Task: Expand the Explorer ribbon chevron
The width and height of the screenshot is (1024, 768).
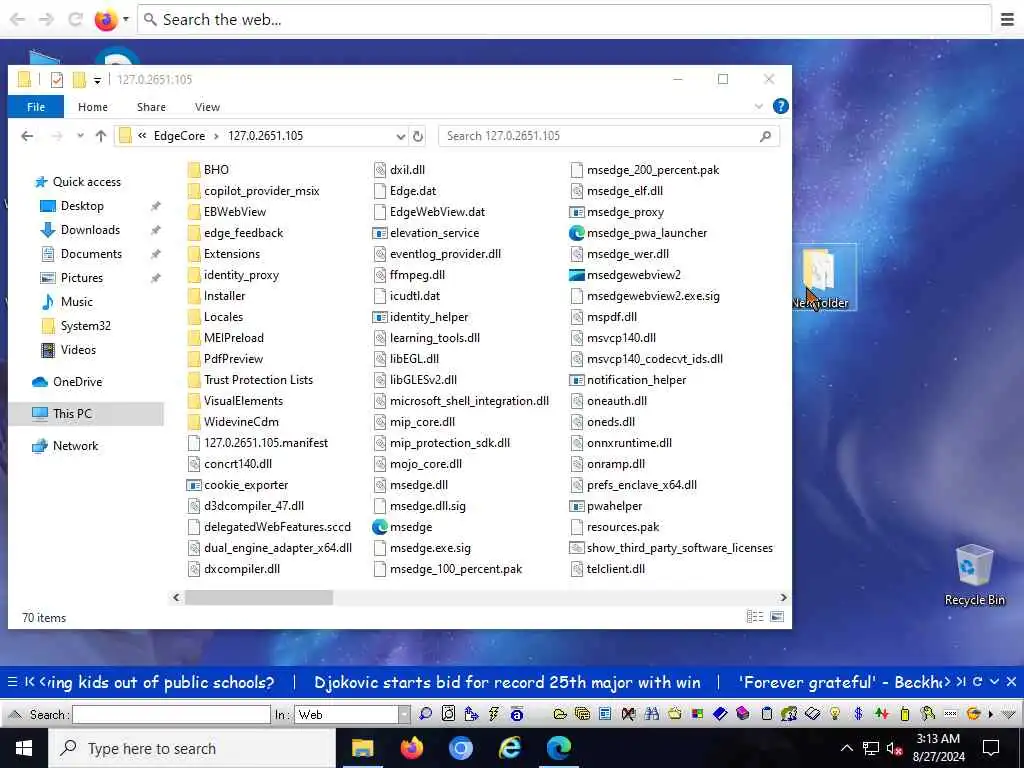Action: (758, 106)
